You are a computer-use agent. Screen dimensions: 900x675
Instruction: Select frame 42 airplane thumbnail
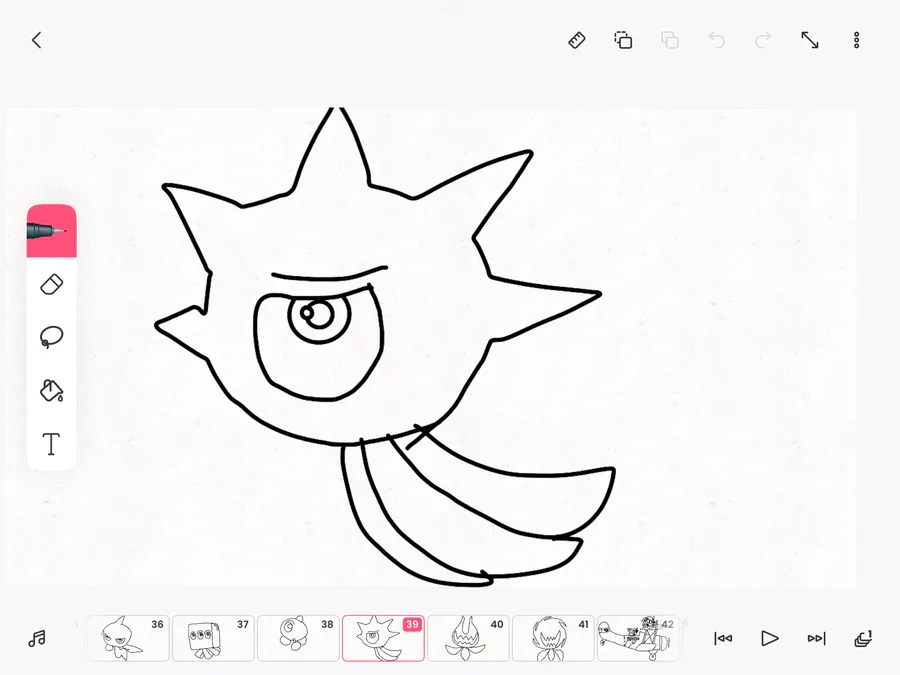point(638,638)
